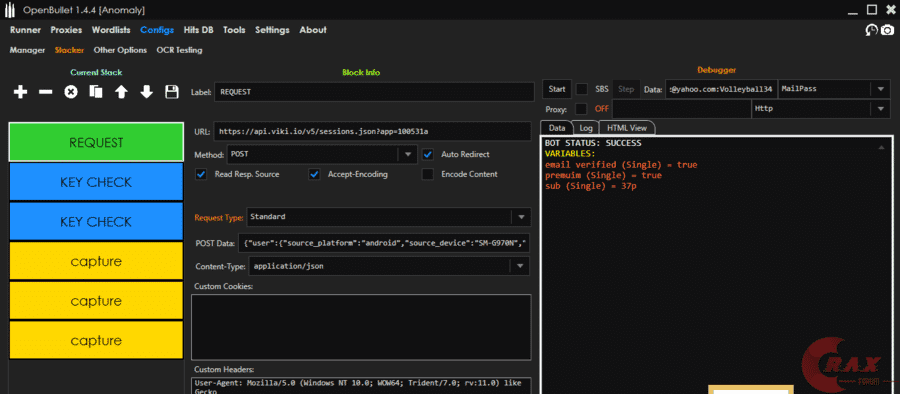This screenshot has width=900, height=394.
Task: Click the OpenBullet logo icon in title bar
Action: [x=10, y=10]
